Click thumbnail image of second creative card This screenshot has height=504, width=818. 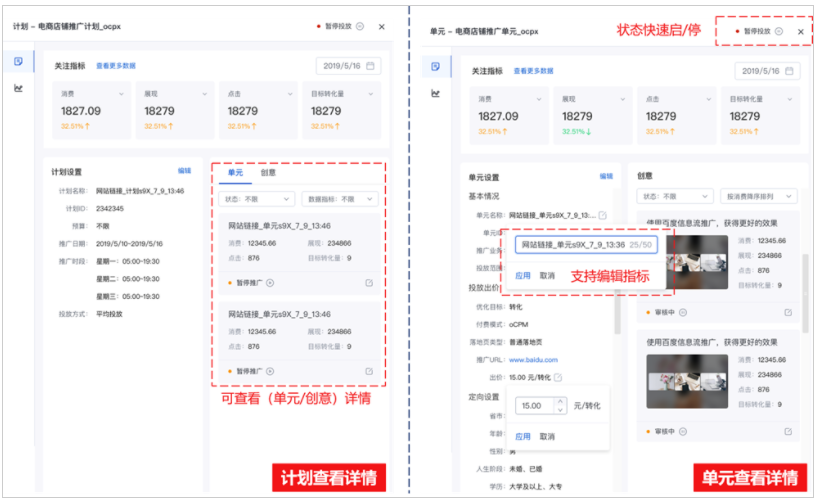tap(687, 381)
